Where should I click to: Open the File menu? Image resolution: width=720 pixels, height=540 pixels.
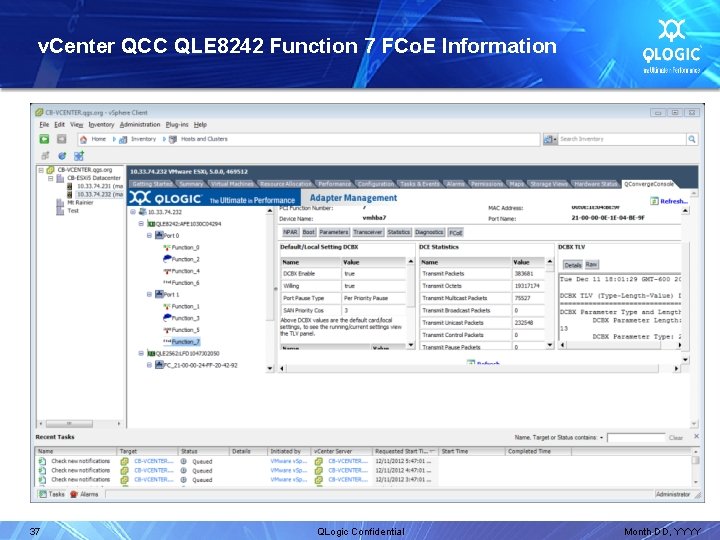[44, 124]
